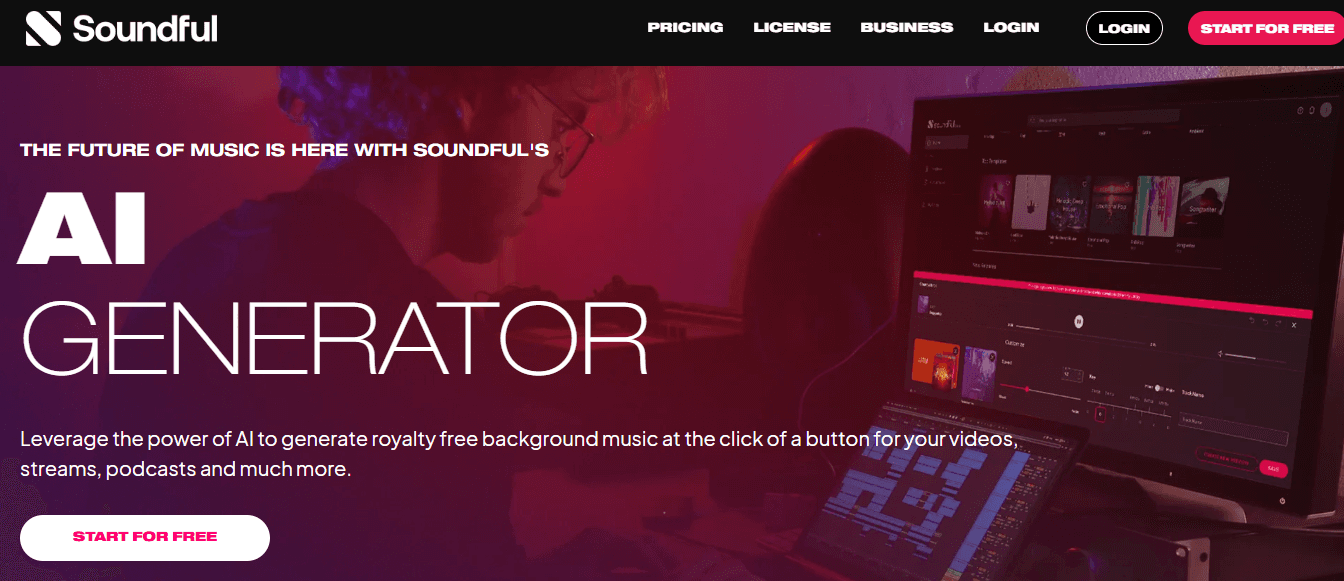Click the pink START FOR FREE header button
1344x581 pixels.
[1266, 28]
